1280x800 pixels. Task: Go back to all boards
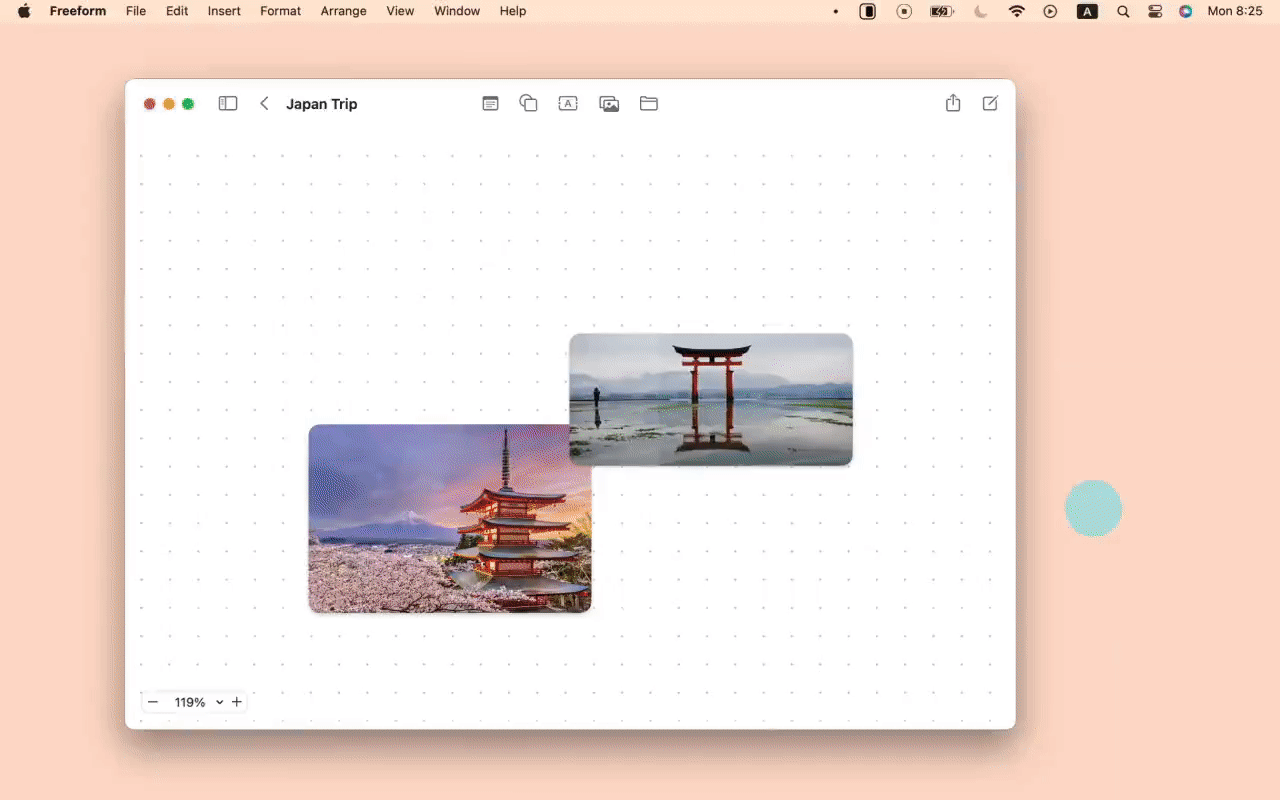(264, 104)
